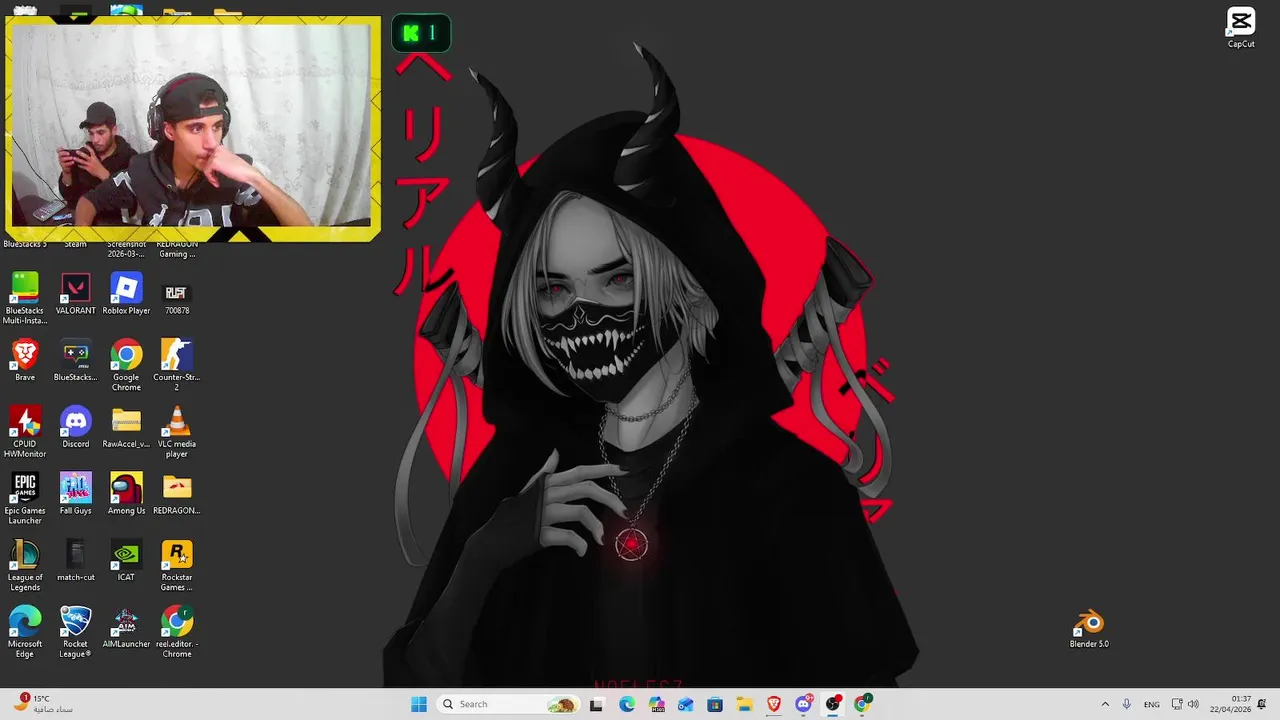Screen dimensions: 1280x720
Task: Switch to OBS Studio in taskbar
Action: [x=832, y=704]
